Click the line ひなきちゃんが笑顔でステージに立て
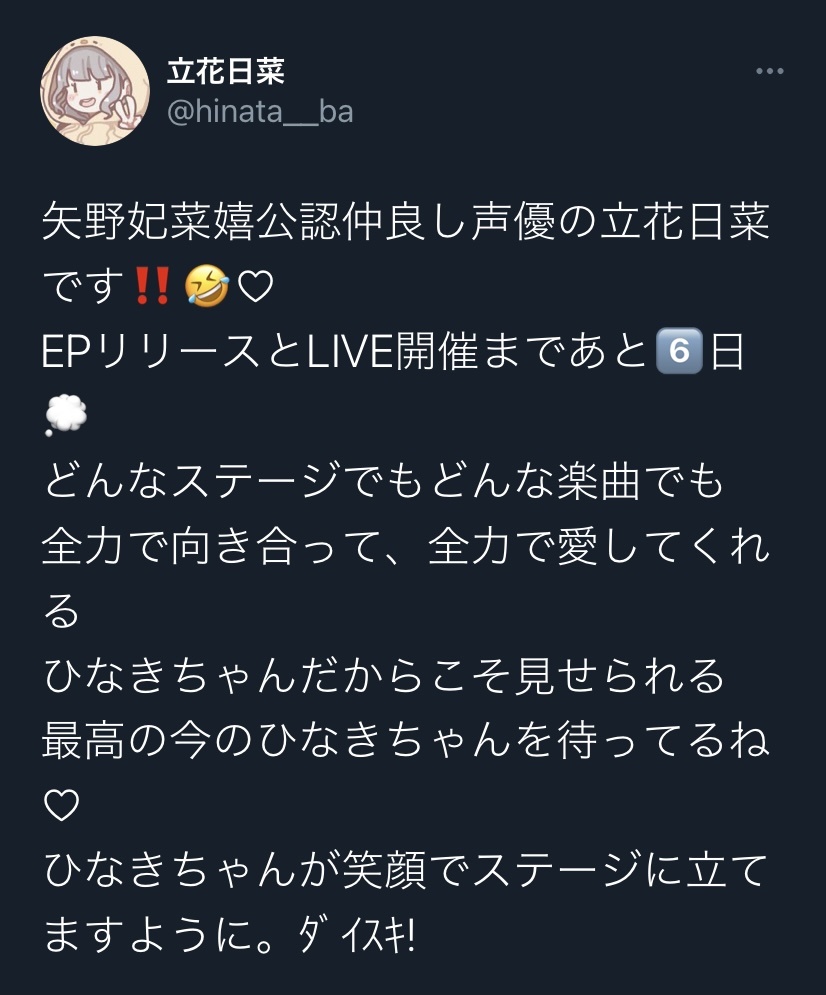826x995 pixels. coord(406,869)
